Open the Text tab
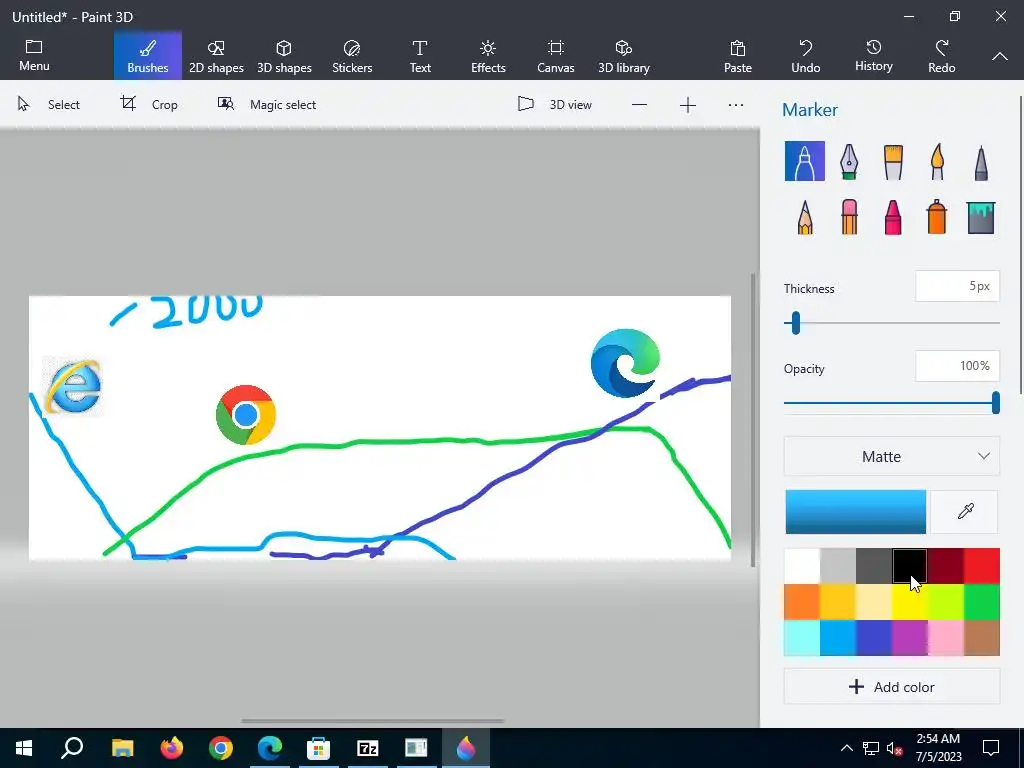The width and height of the screenshot is (1024, 768). [x=420, y=56]
